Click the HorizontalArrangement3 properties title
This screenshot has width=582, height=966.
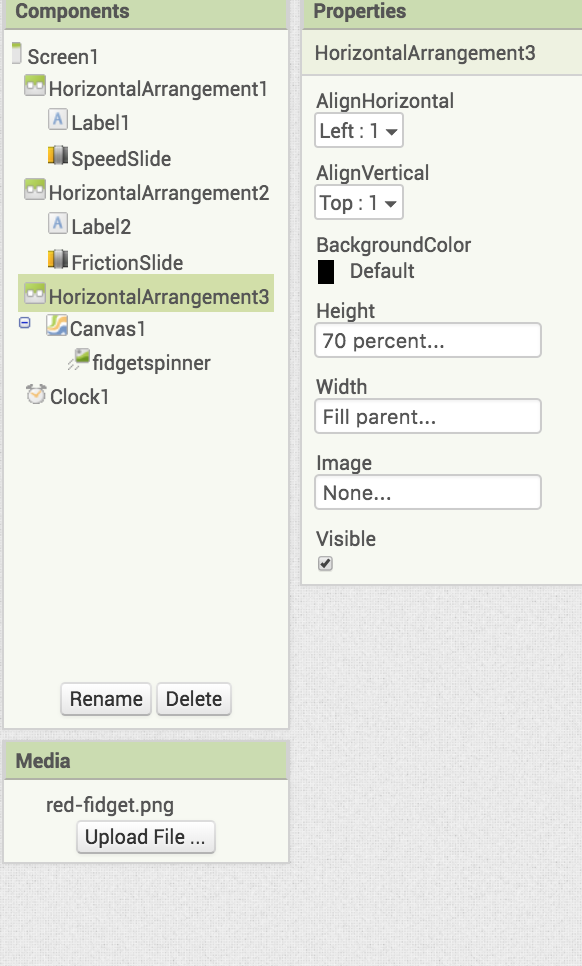coord(425,53)
